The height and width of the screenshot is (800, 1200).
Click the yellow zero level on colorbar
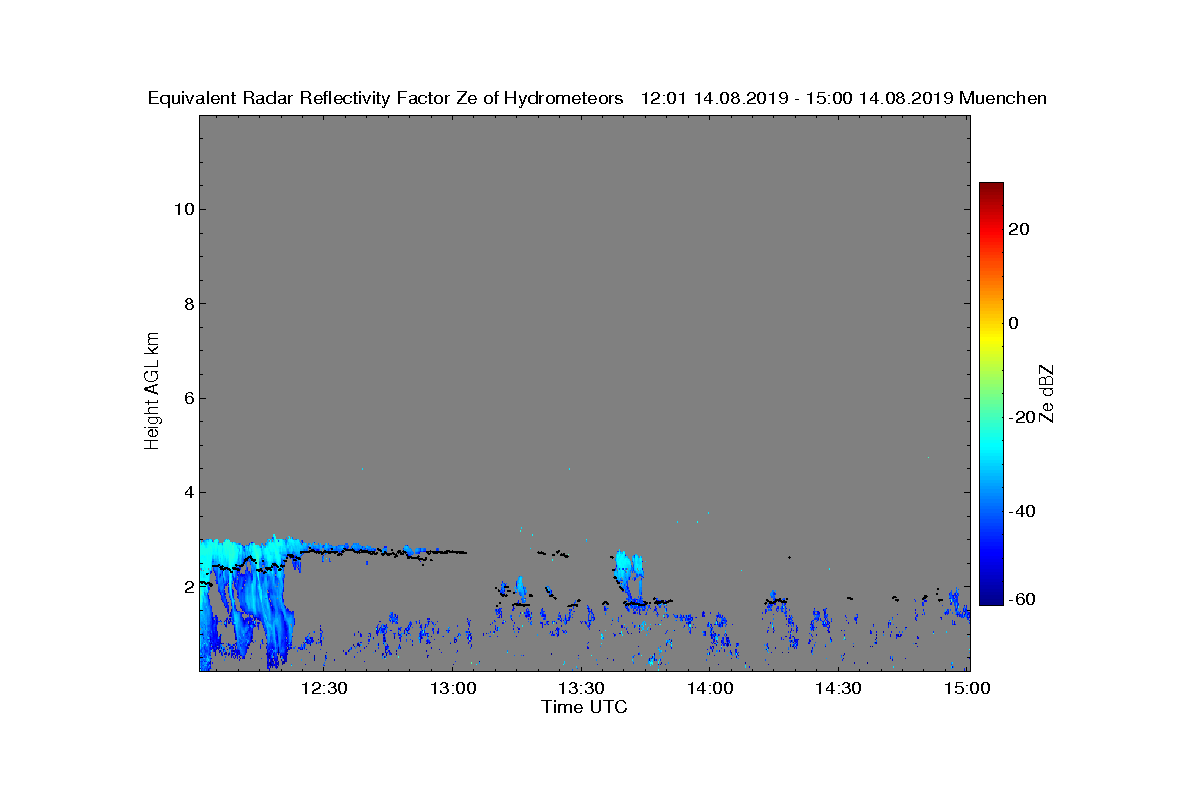(991, 323)
